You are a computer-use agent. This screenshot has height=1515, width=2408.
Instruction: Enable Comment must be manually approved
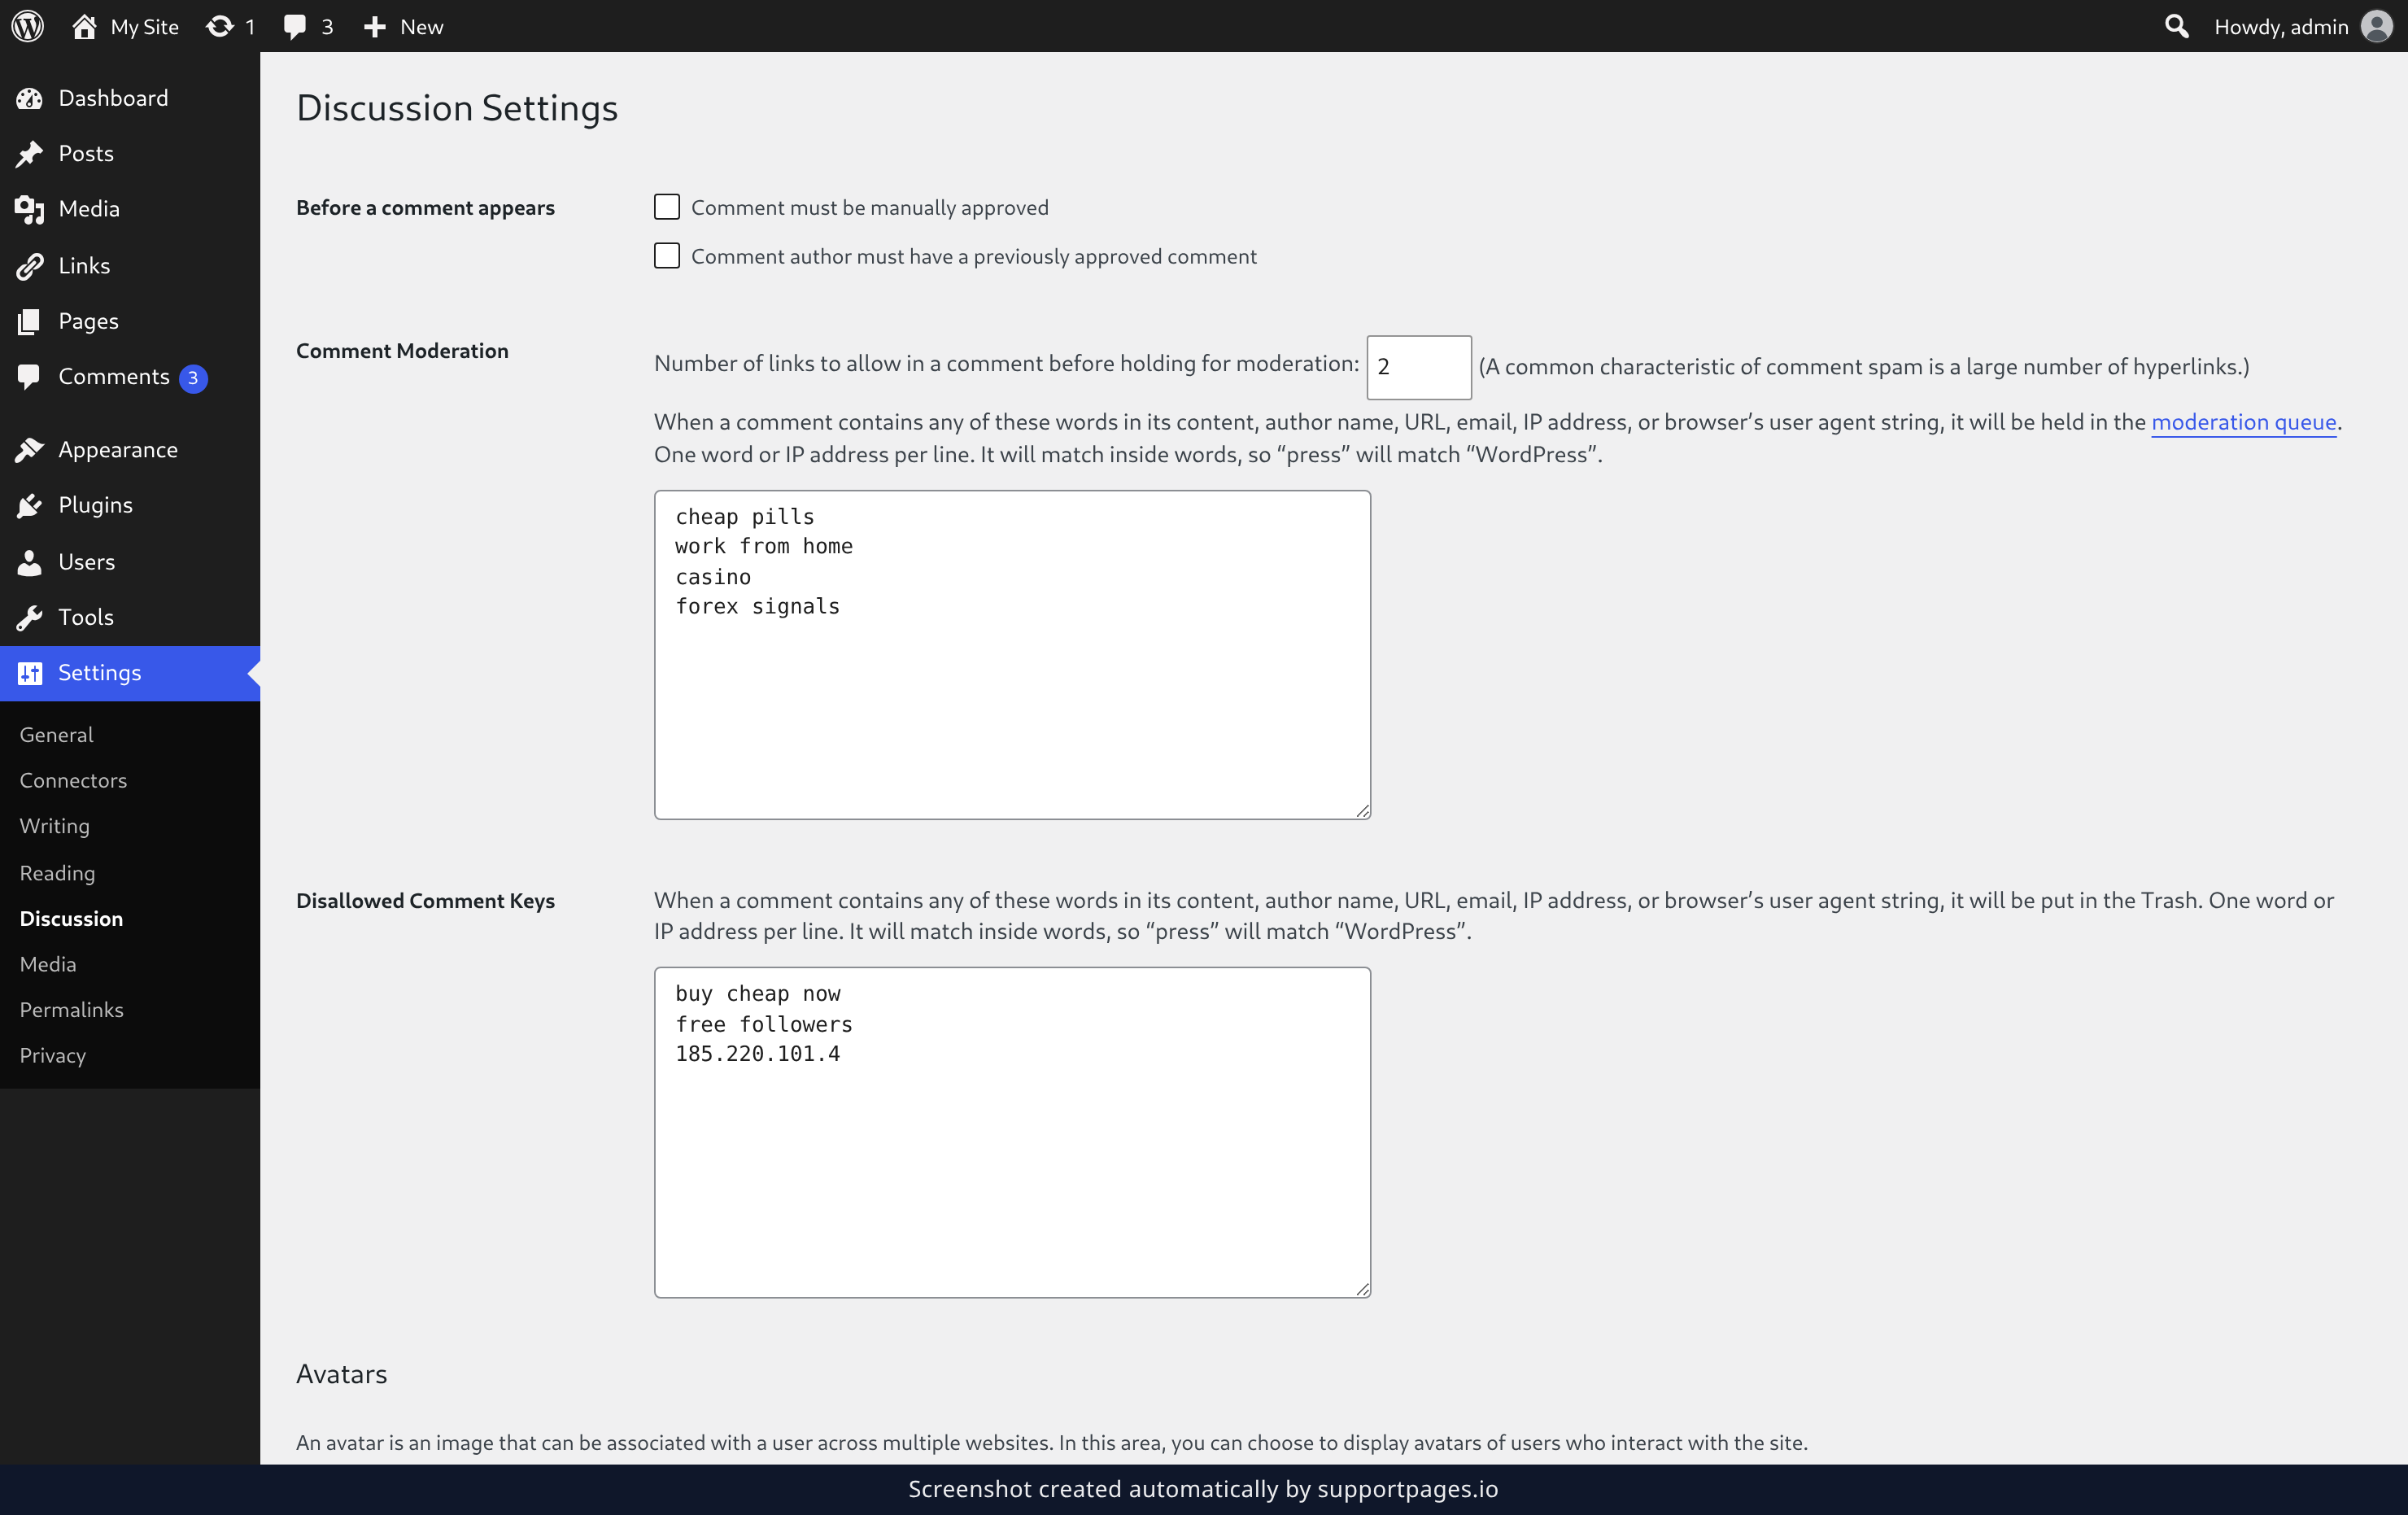tap(667, 207)
